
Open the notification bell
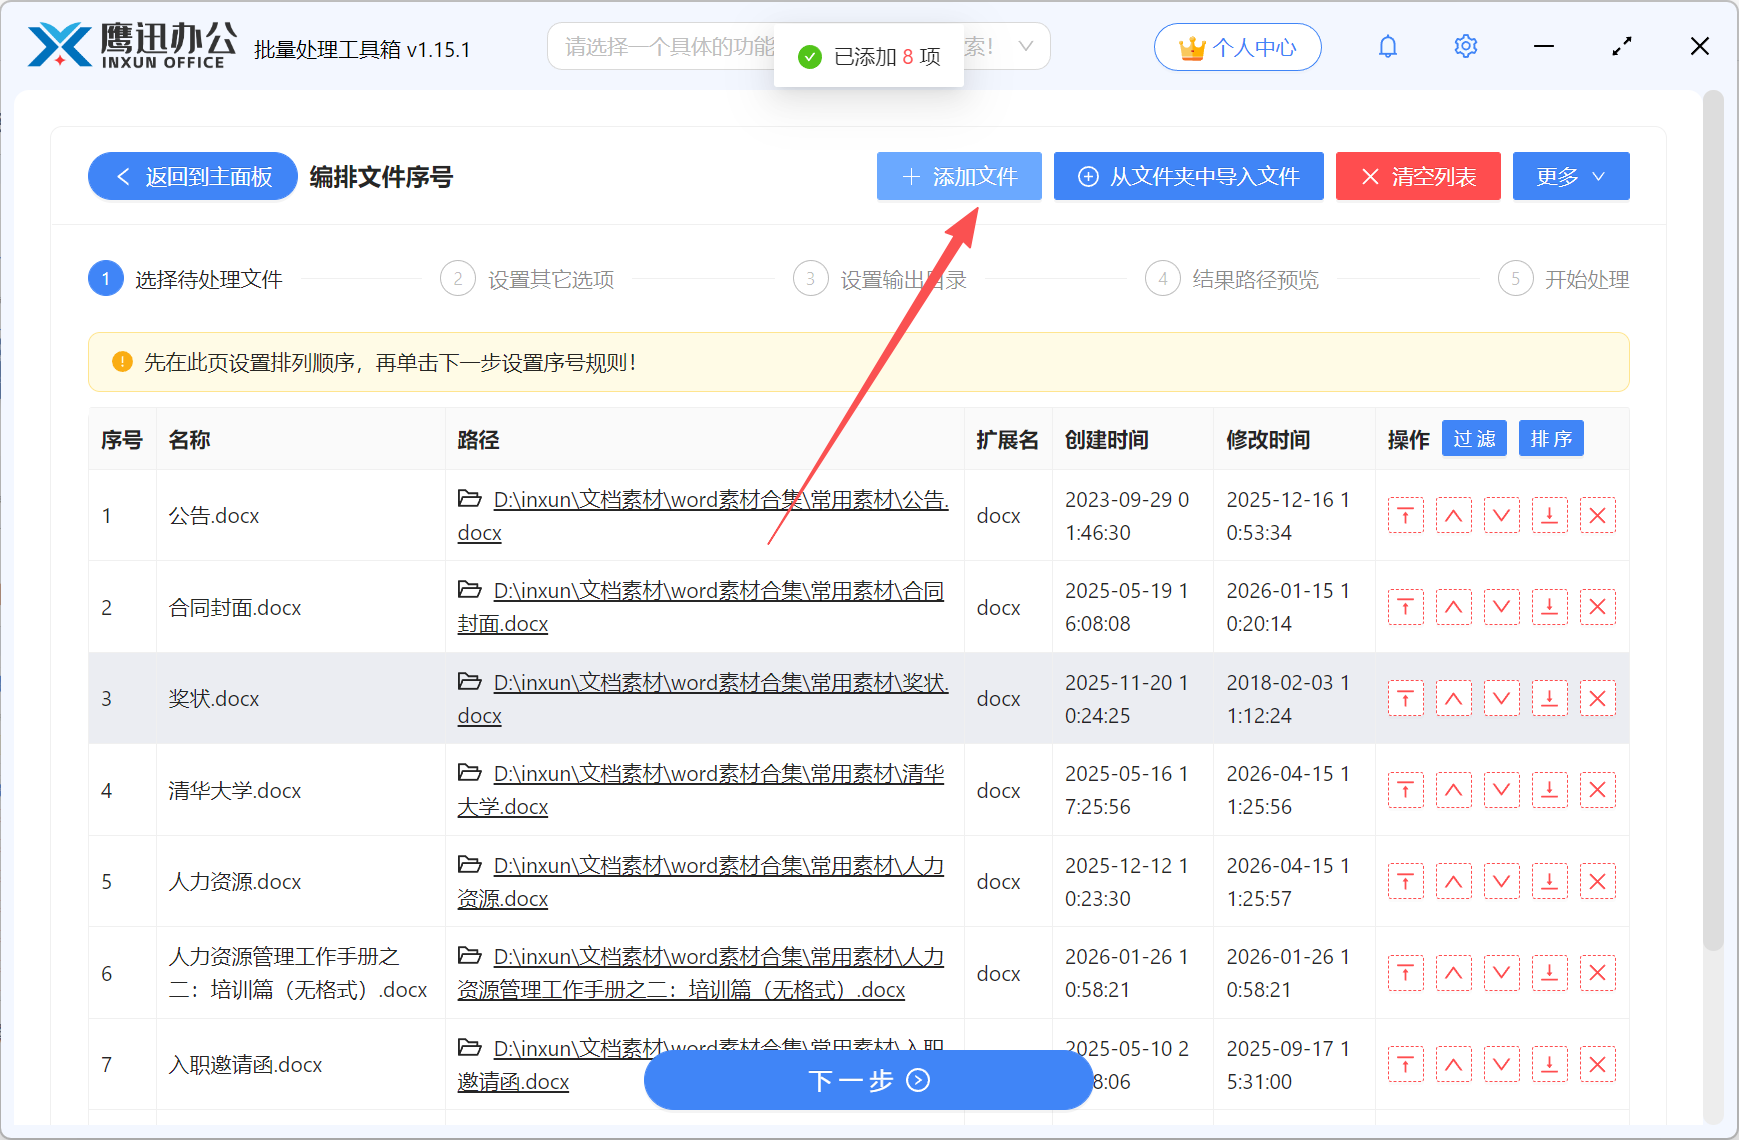pos(1388,46)
